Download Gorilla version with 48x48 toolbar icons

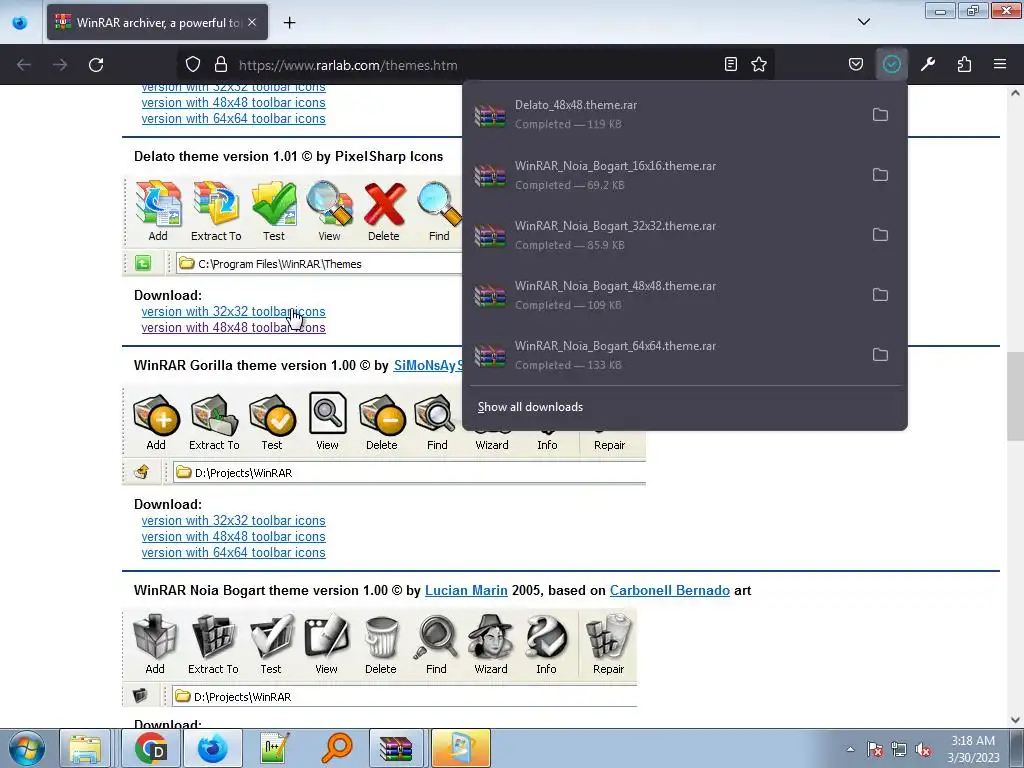point(233,536)
